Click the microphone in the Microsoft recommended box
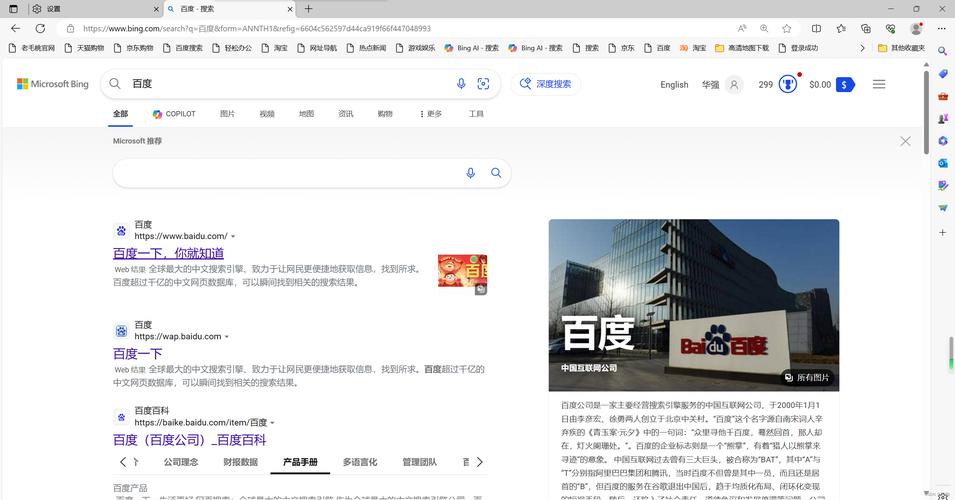 pos(470,173)
